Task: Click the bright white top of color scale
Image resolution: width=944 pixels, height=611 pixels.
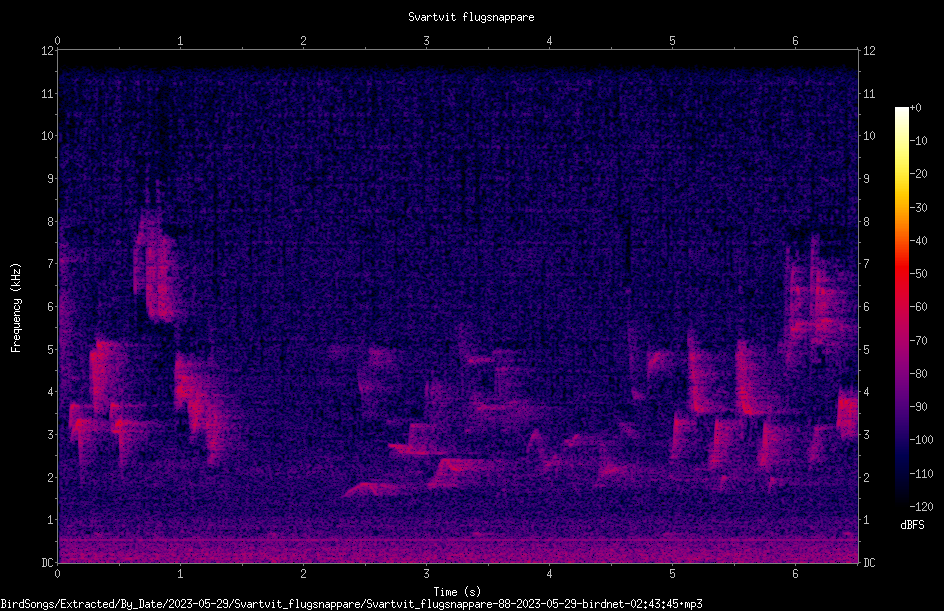Action: (x=901, y=114)
